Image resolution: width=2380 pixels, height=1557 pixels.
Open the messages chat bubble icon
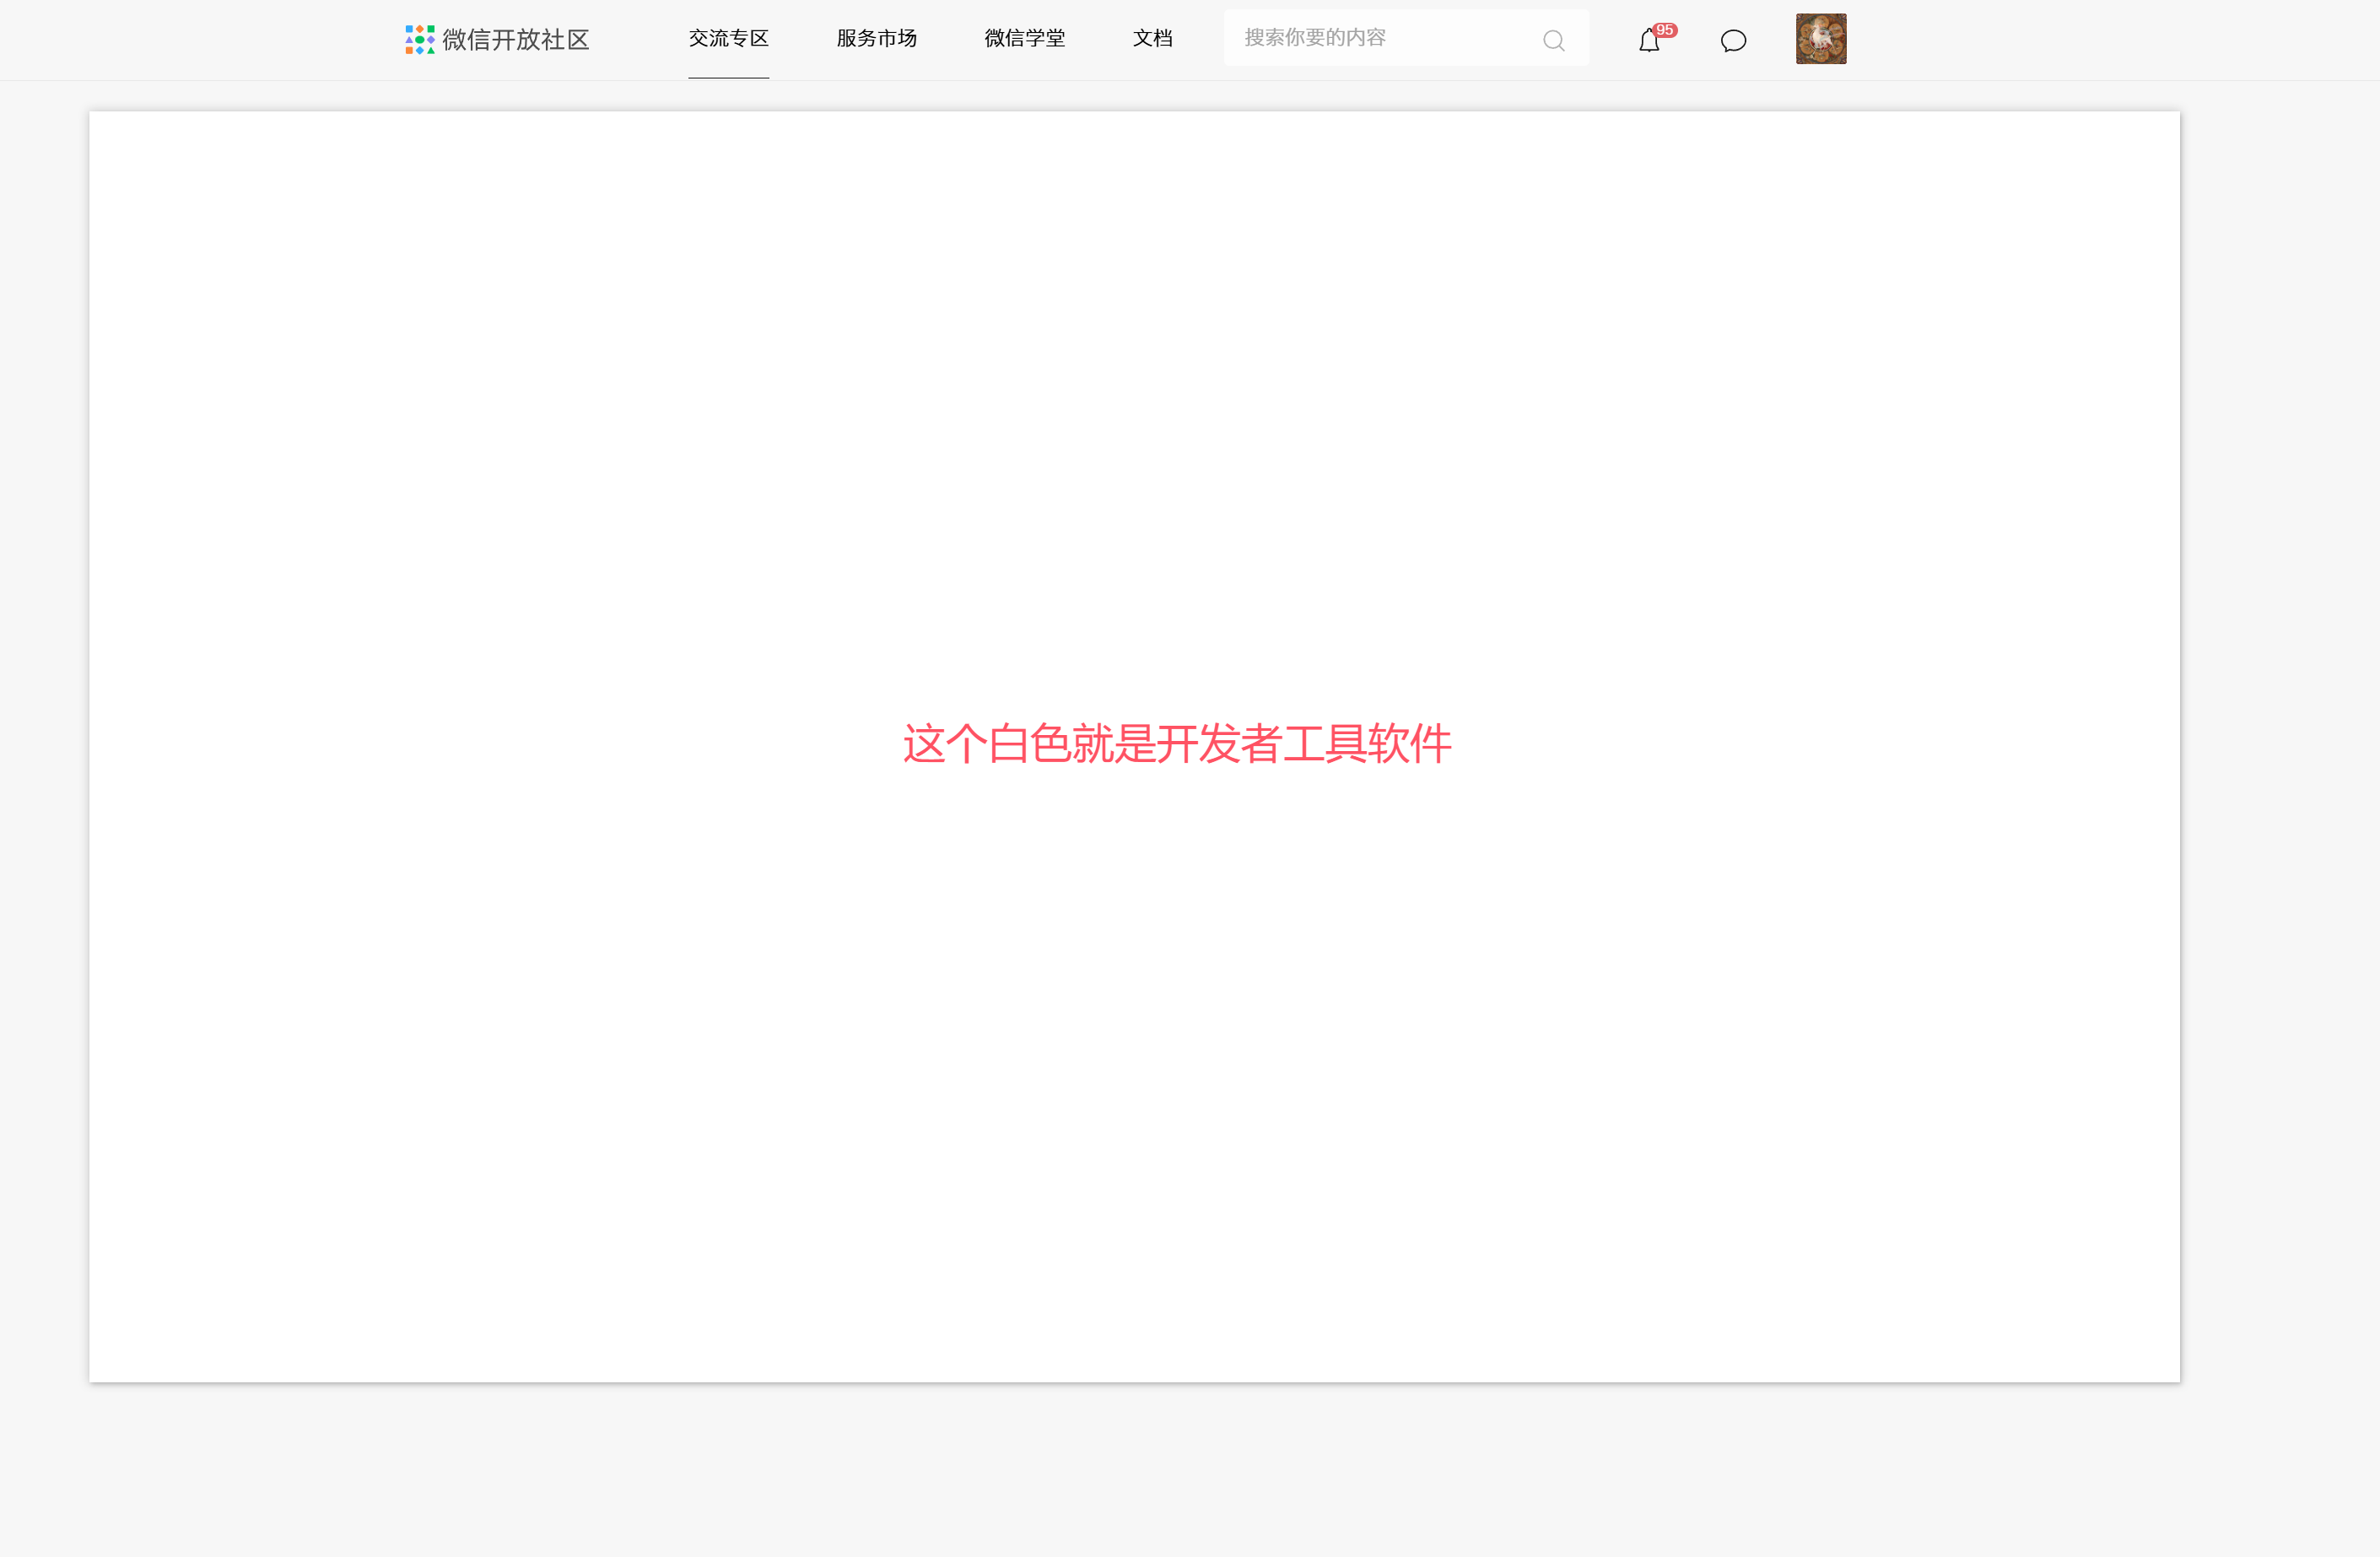click(x=1733, y=41)
